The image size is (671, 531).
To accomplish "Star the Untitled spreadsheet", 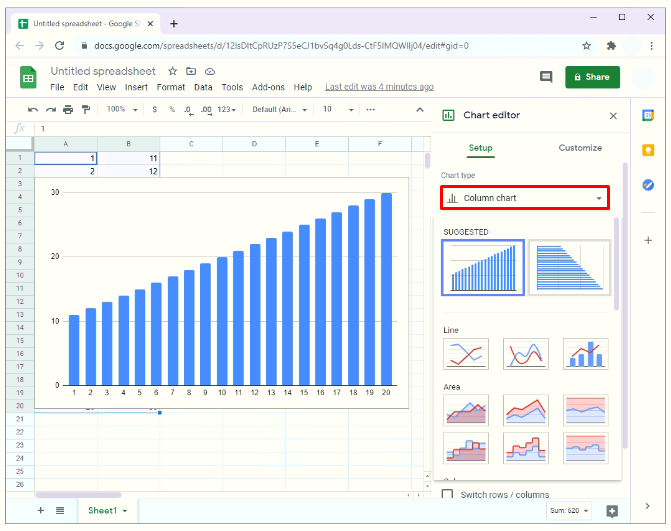I will 172,71.
